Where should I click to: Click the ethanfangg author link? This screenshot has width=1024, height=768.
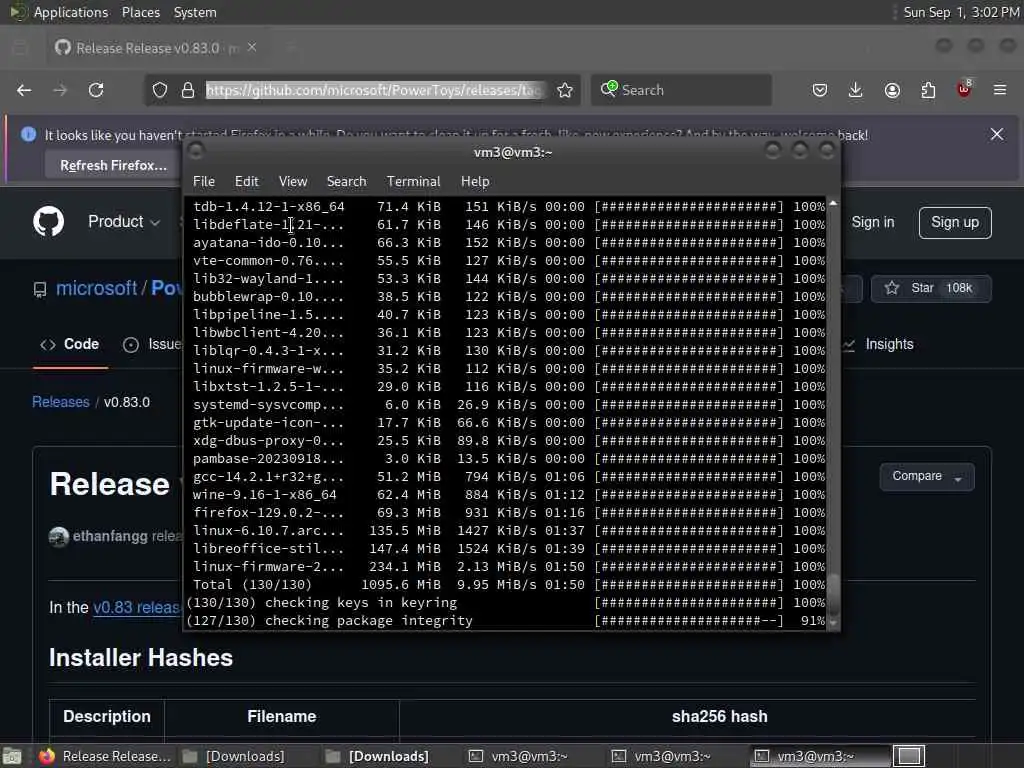pyautogui.click(x=110, y=536)
